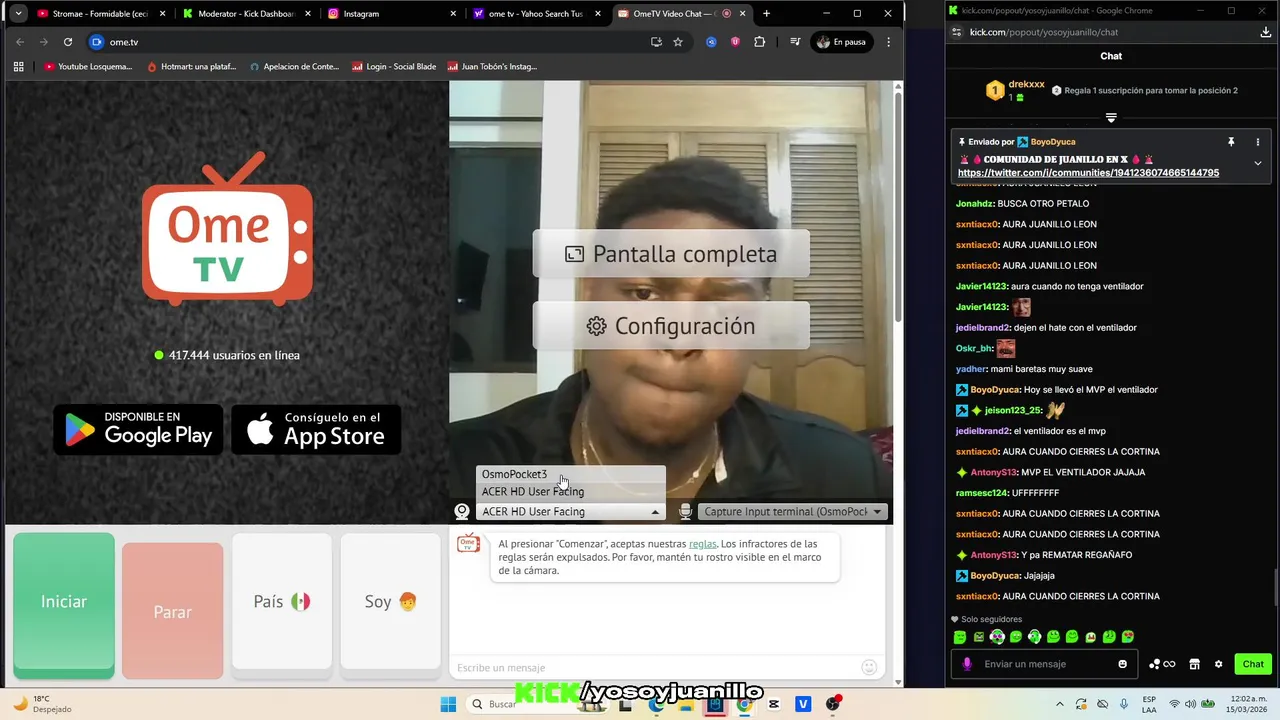Click the green Chat send button

[x=1253, y=664]
